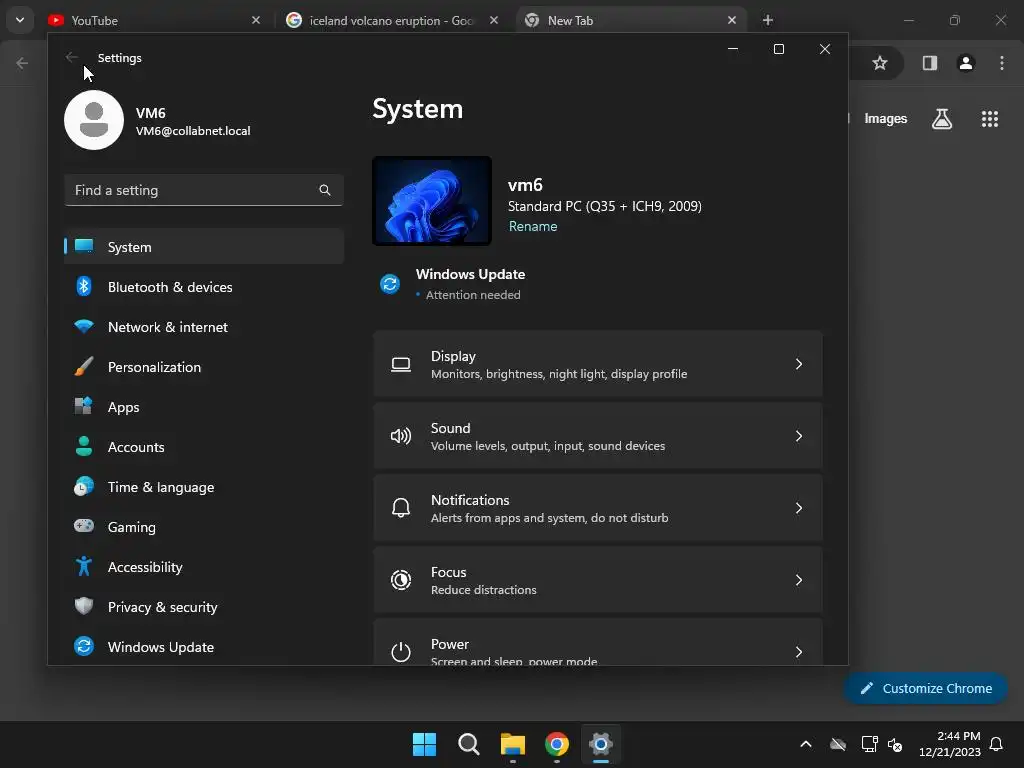This screenshot has width=1024, height=768.
Task: Open Power settings row
Action: 598,643
